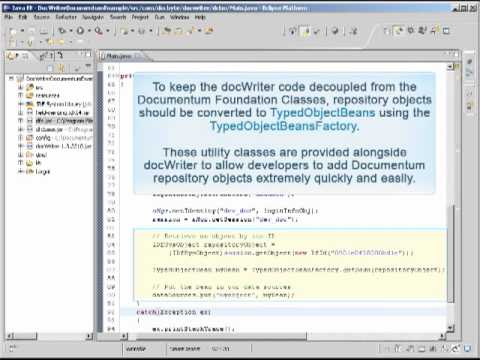Click the Search flashlight toolbar icon
The height and width of the screenshot is (360, 480).
(191, 31)
